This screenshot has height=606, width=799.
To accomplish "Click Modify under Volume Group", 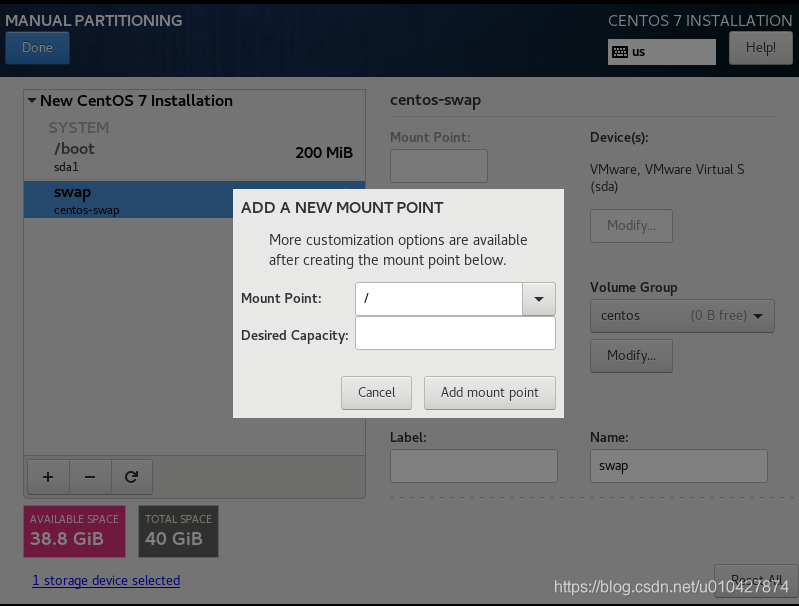I will pyautogui.click(x=631, y=356).
